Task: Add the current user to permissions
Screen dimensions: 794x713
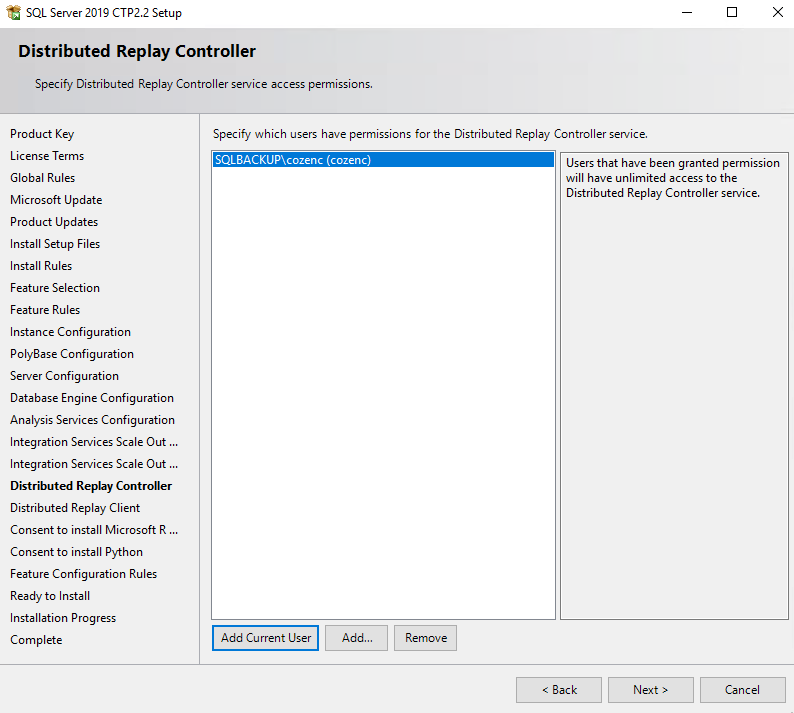Action: (265, 638)
